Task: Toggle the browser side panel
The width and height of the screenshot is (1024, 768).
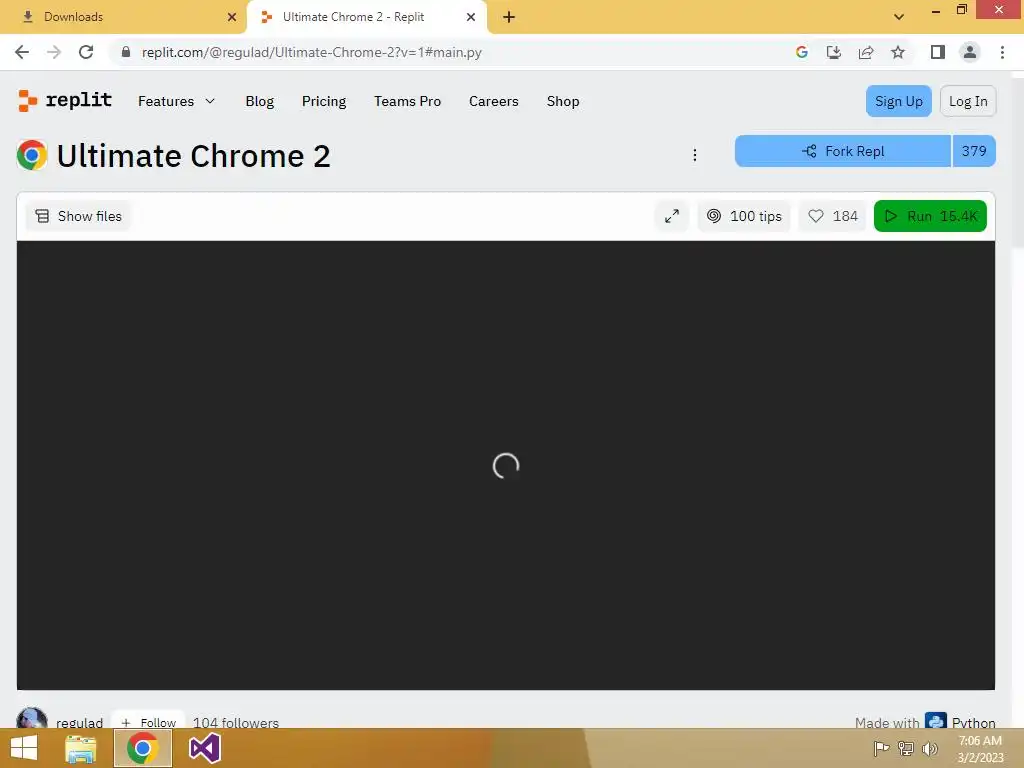Action: (938, 52)
